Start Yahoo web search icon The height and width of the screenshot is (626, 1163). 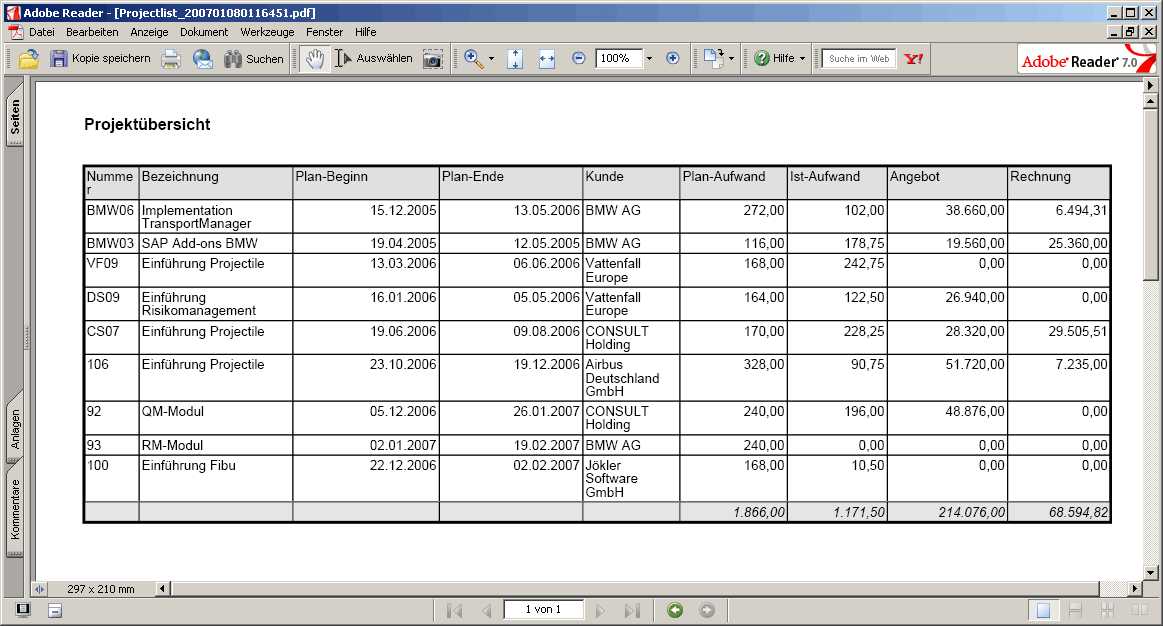pyautogui.click(x=914, y=59)
